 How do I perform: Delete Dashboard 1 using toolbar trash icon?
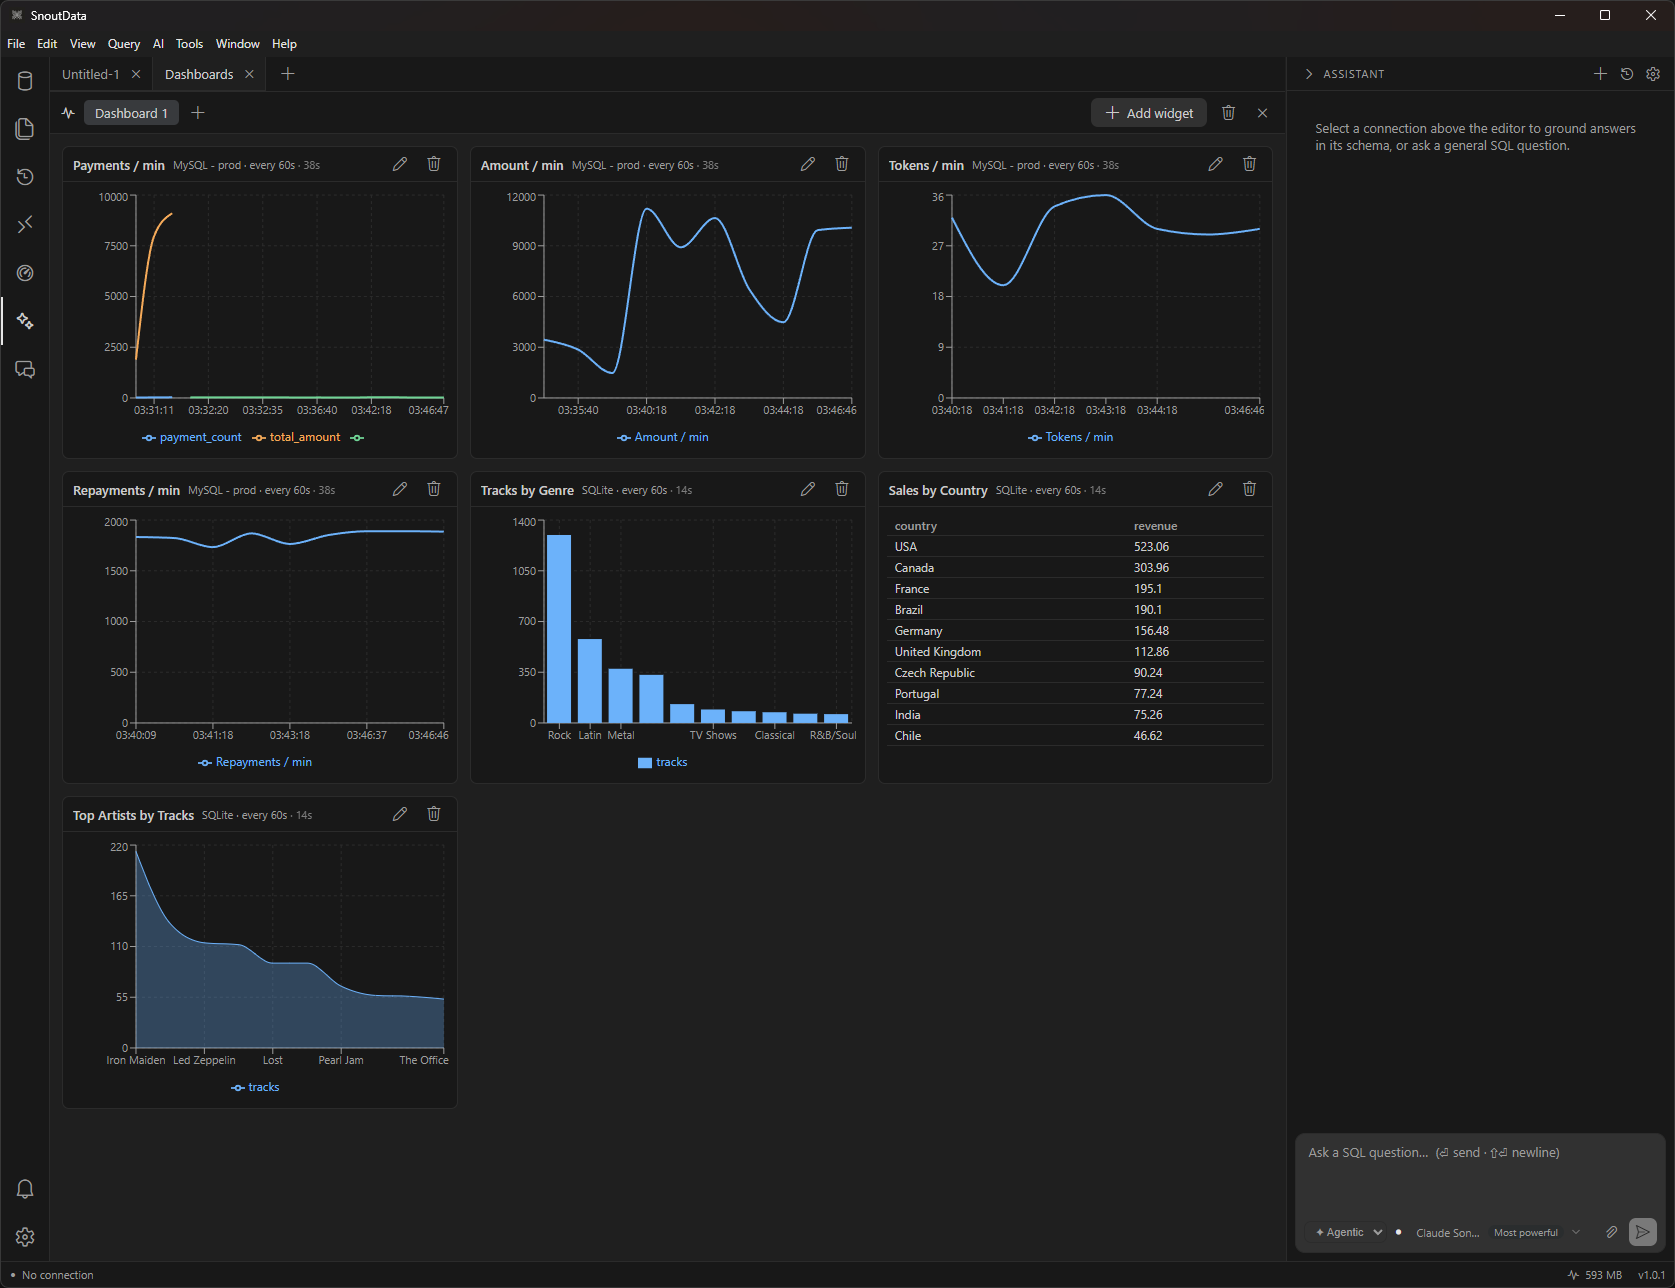tap(1229, 113)
